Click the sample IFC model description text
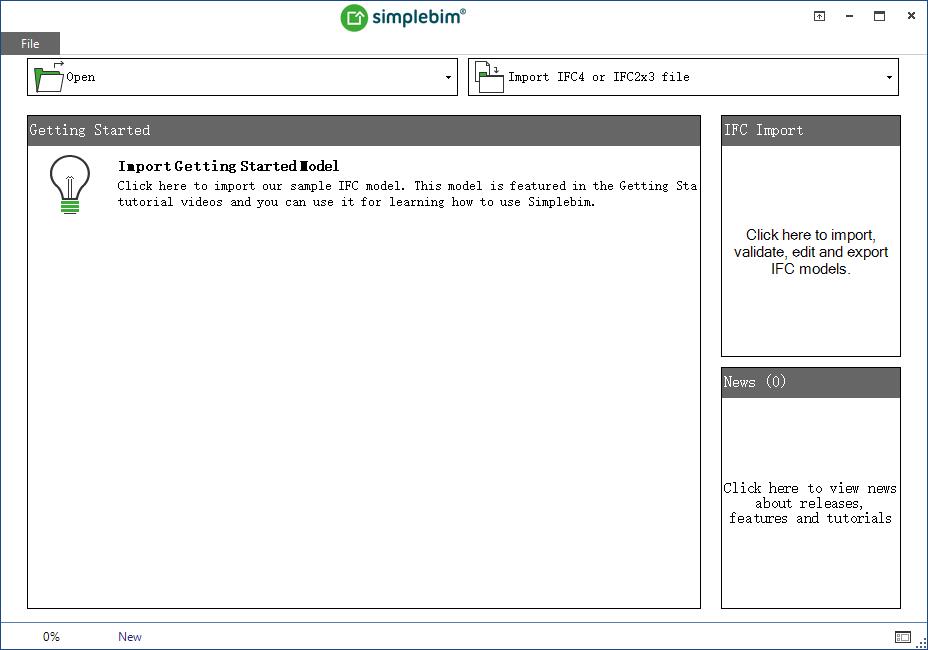 tap(407, 194)
